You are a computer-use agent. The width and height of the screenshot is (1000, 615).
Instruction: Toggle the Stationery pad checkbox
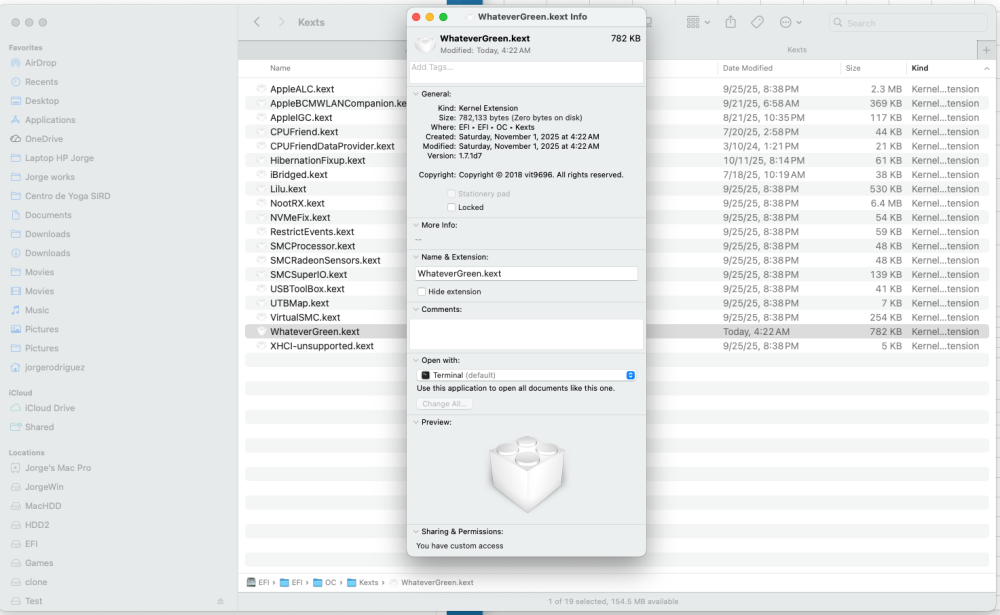[x=452, y=193]
